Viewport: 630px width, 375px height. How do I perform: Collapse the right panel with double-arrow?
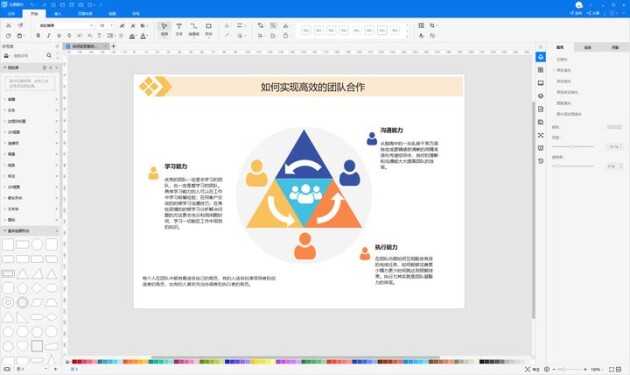point(540,47)
